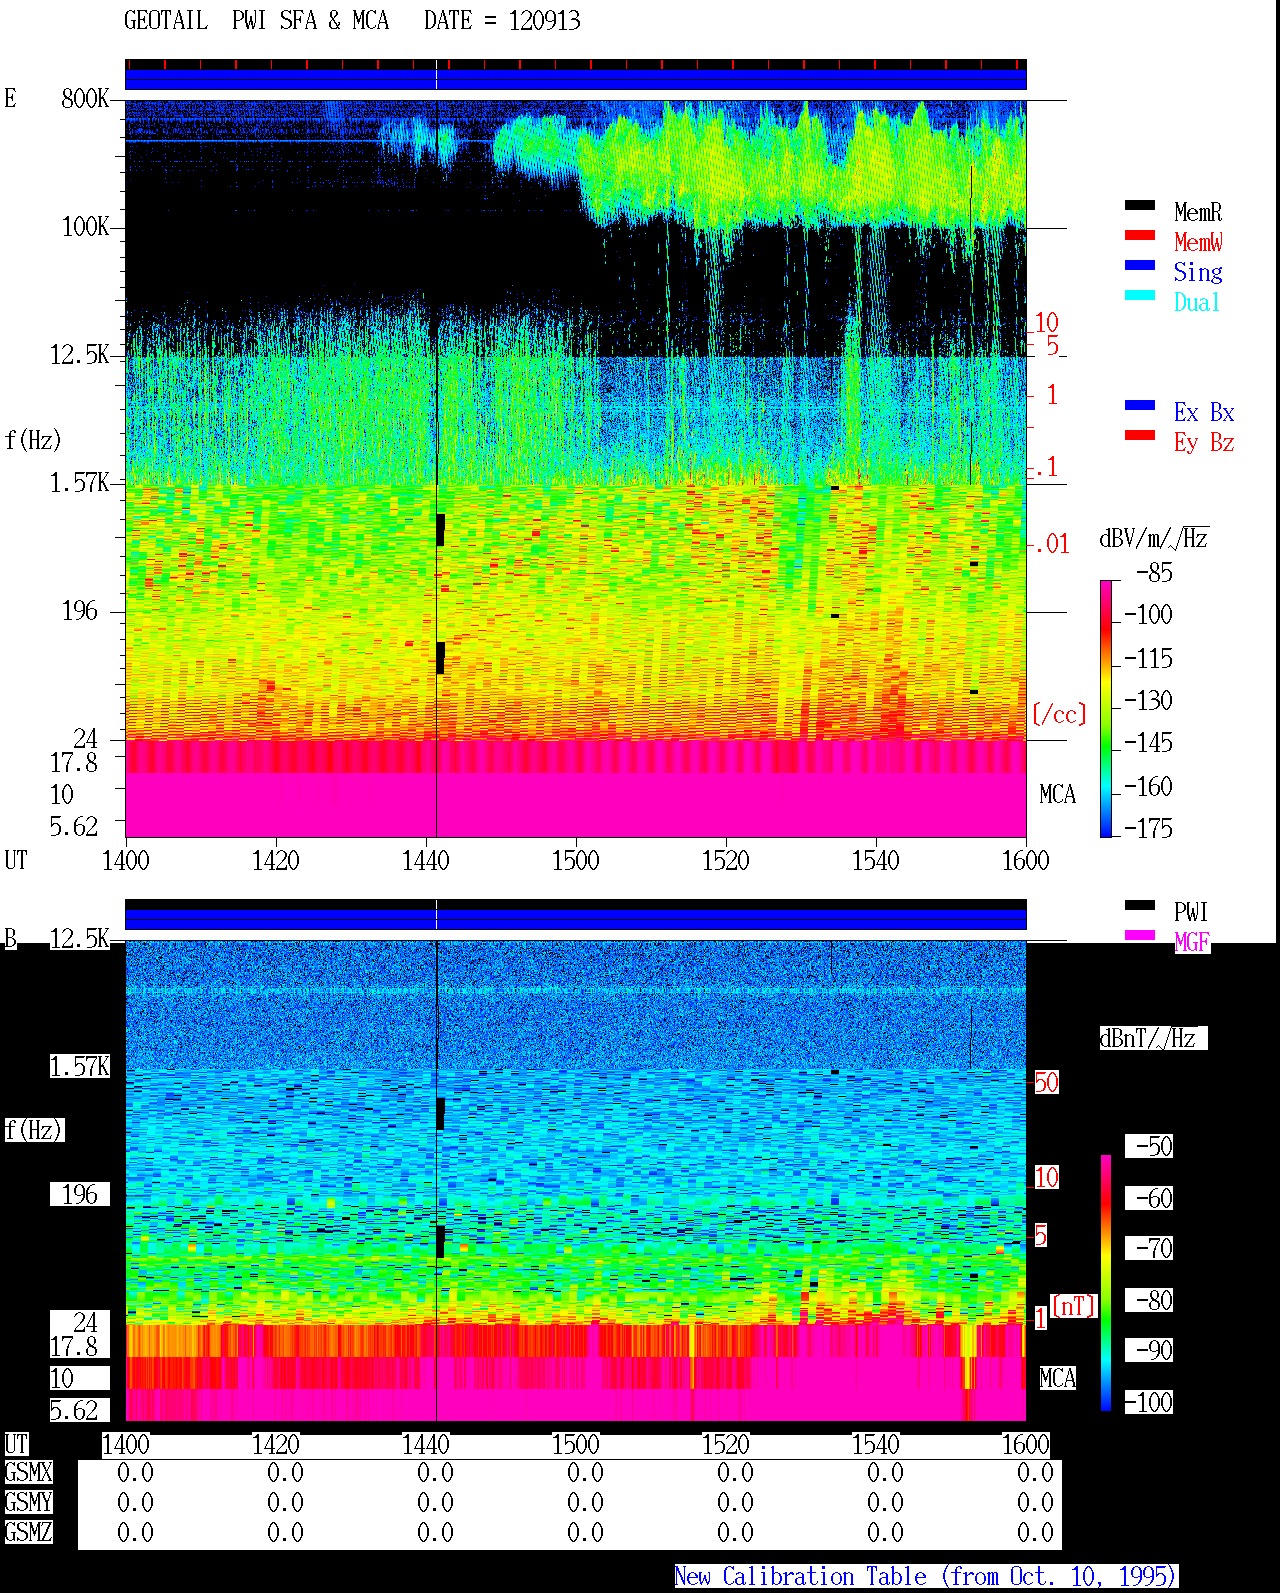Image resolution: width=1280 pixels, height=1593 pixels.
Task: Click the 800K frequency label on the E panel
Action: point(85,98)
